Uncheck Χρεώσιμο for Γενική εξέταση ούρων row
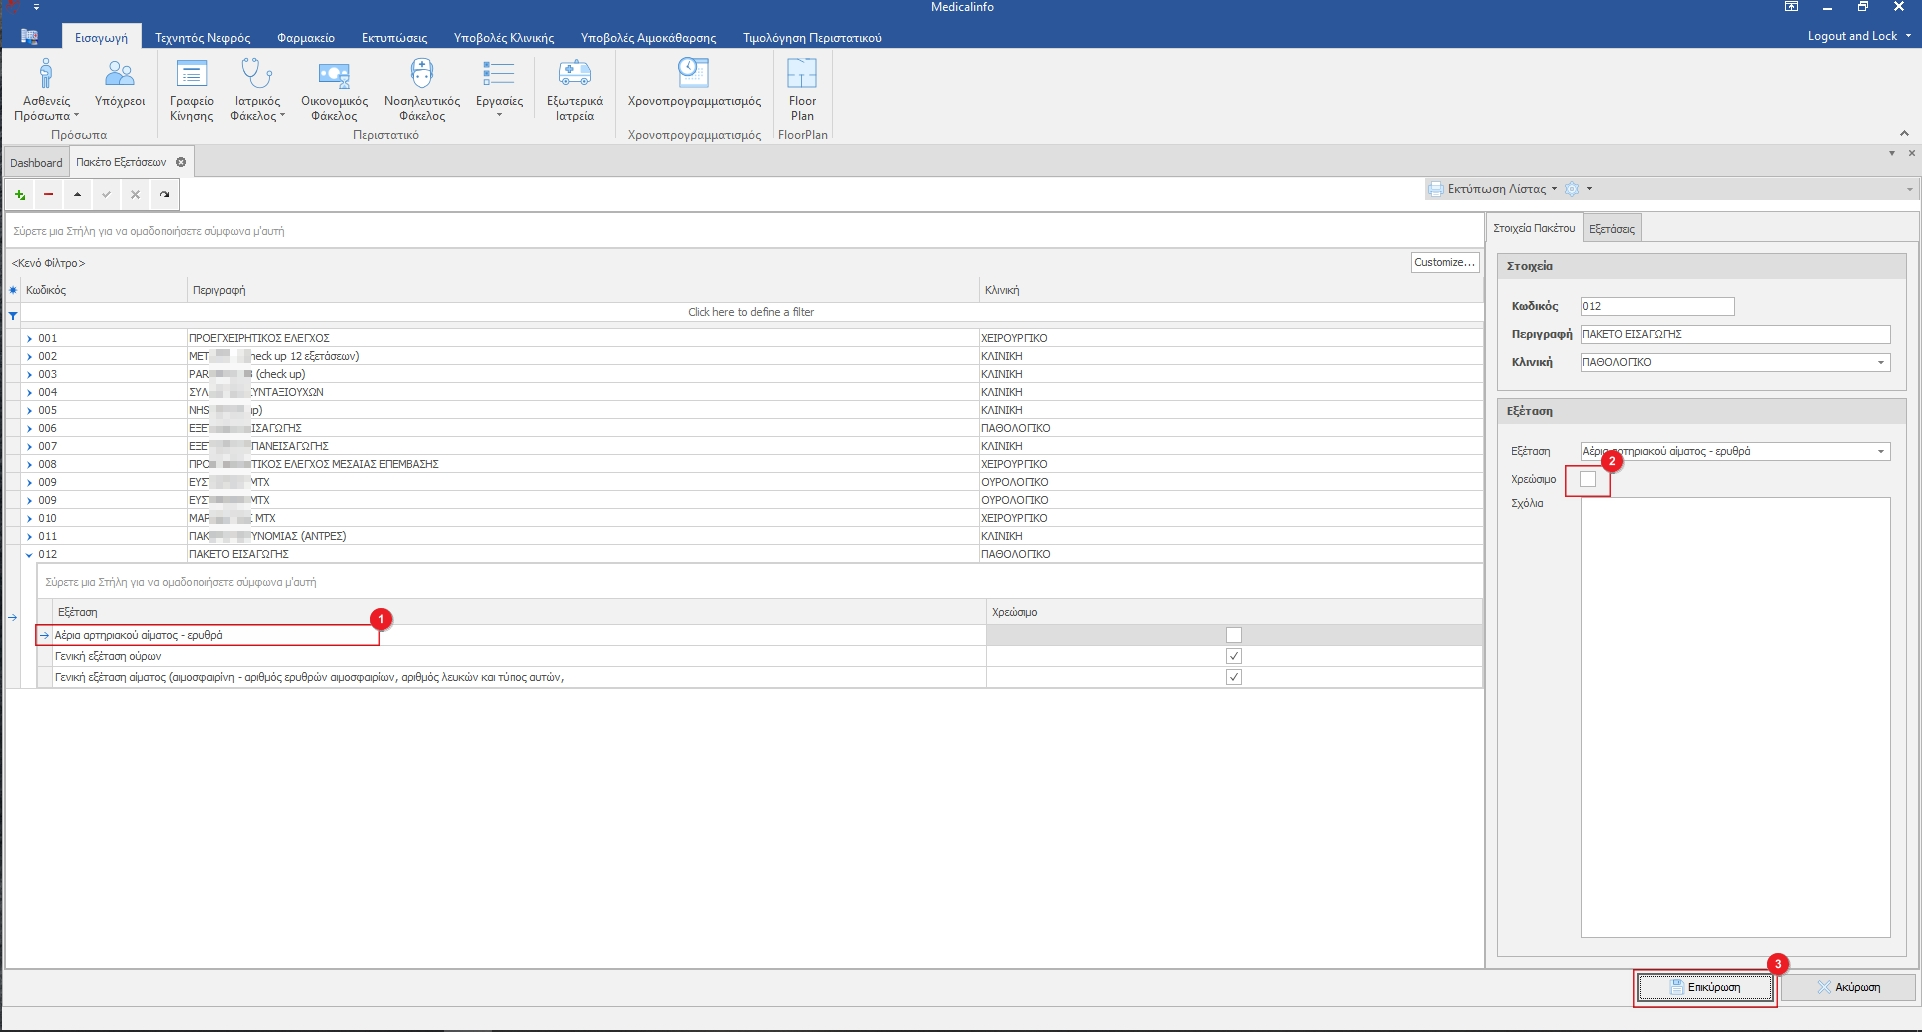Screen dimensions: 1922x1032 (1233, 657)
